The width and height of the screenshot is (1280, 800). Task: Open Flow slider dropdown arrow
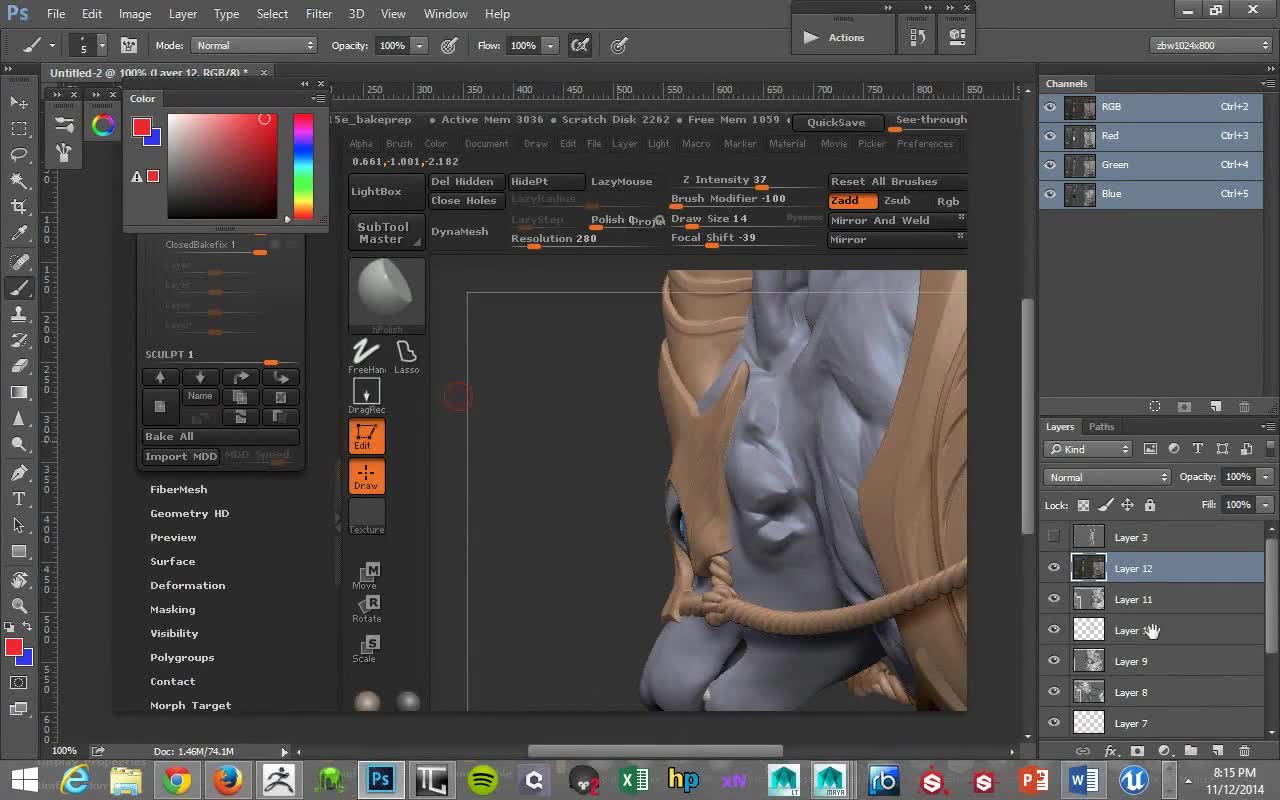(x=549, y=45)
